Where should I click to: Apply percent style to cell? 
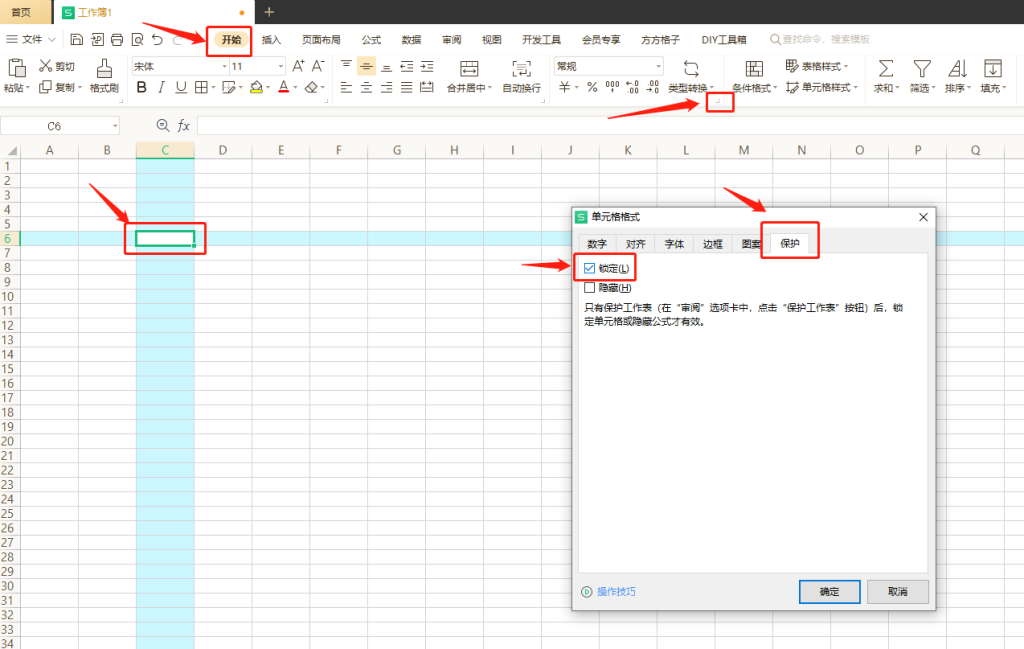coord(592,87)
